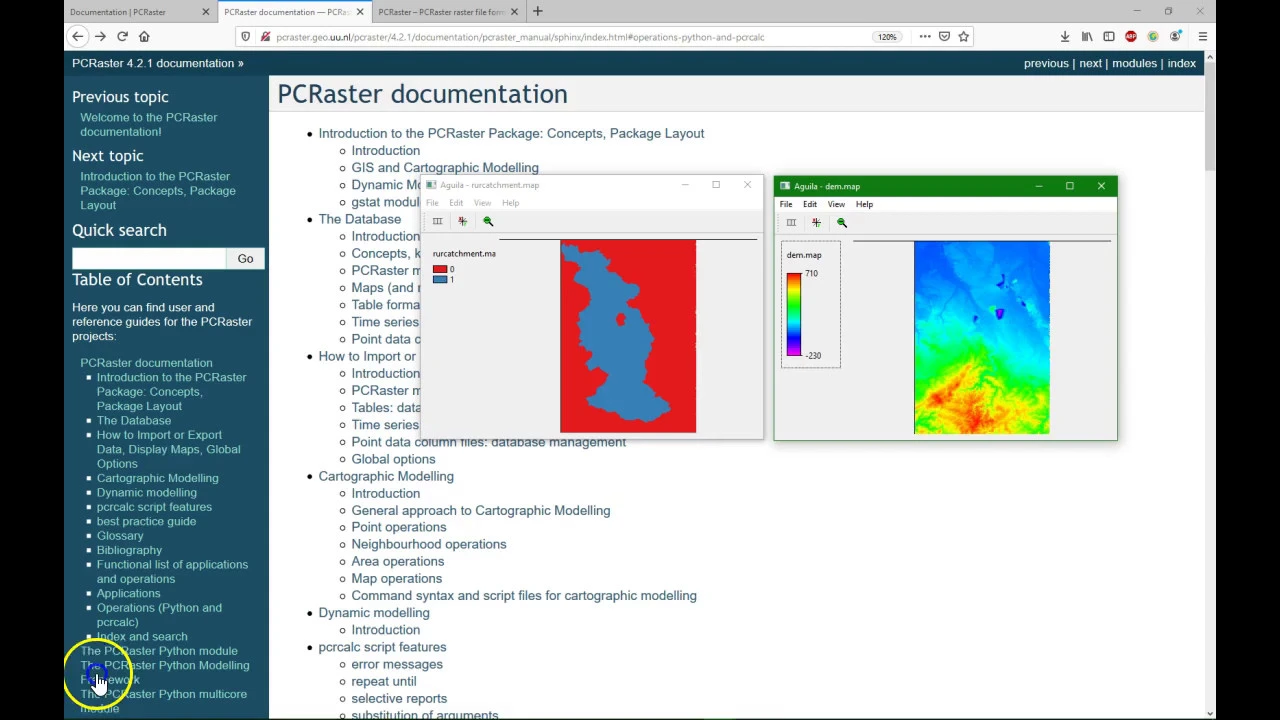The height and width of the screenshot is (720, 1280).
Task: Go back with browser back arrow
Action: pyautogui.click(x=77, y=37)
